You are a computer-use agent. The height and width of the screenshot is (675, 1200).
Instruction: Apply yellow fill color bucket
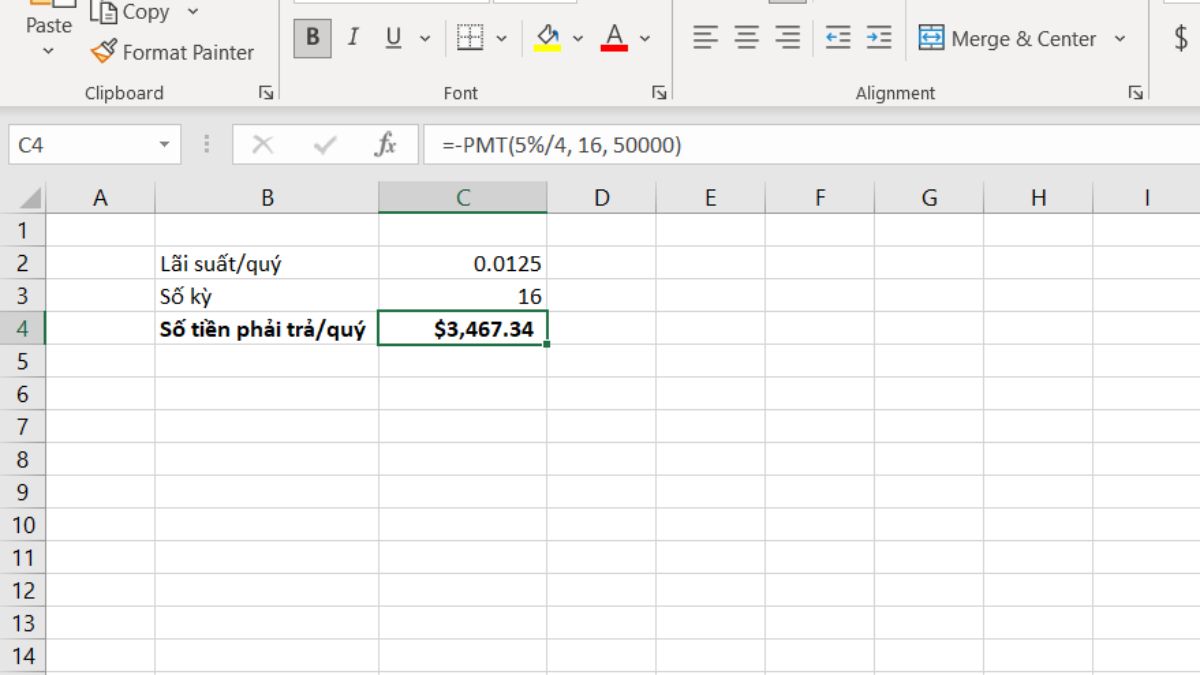point(547,38)
